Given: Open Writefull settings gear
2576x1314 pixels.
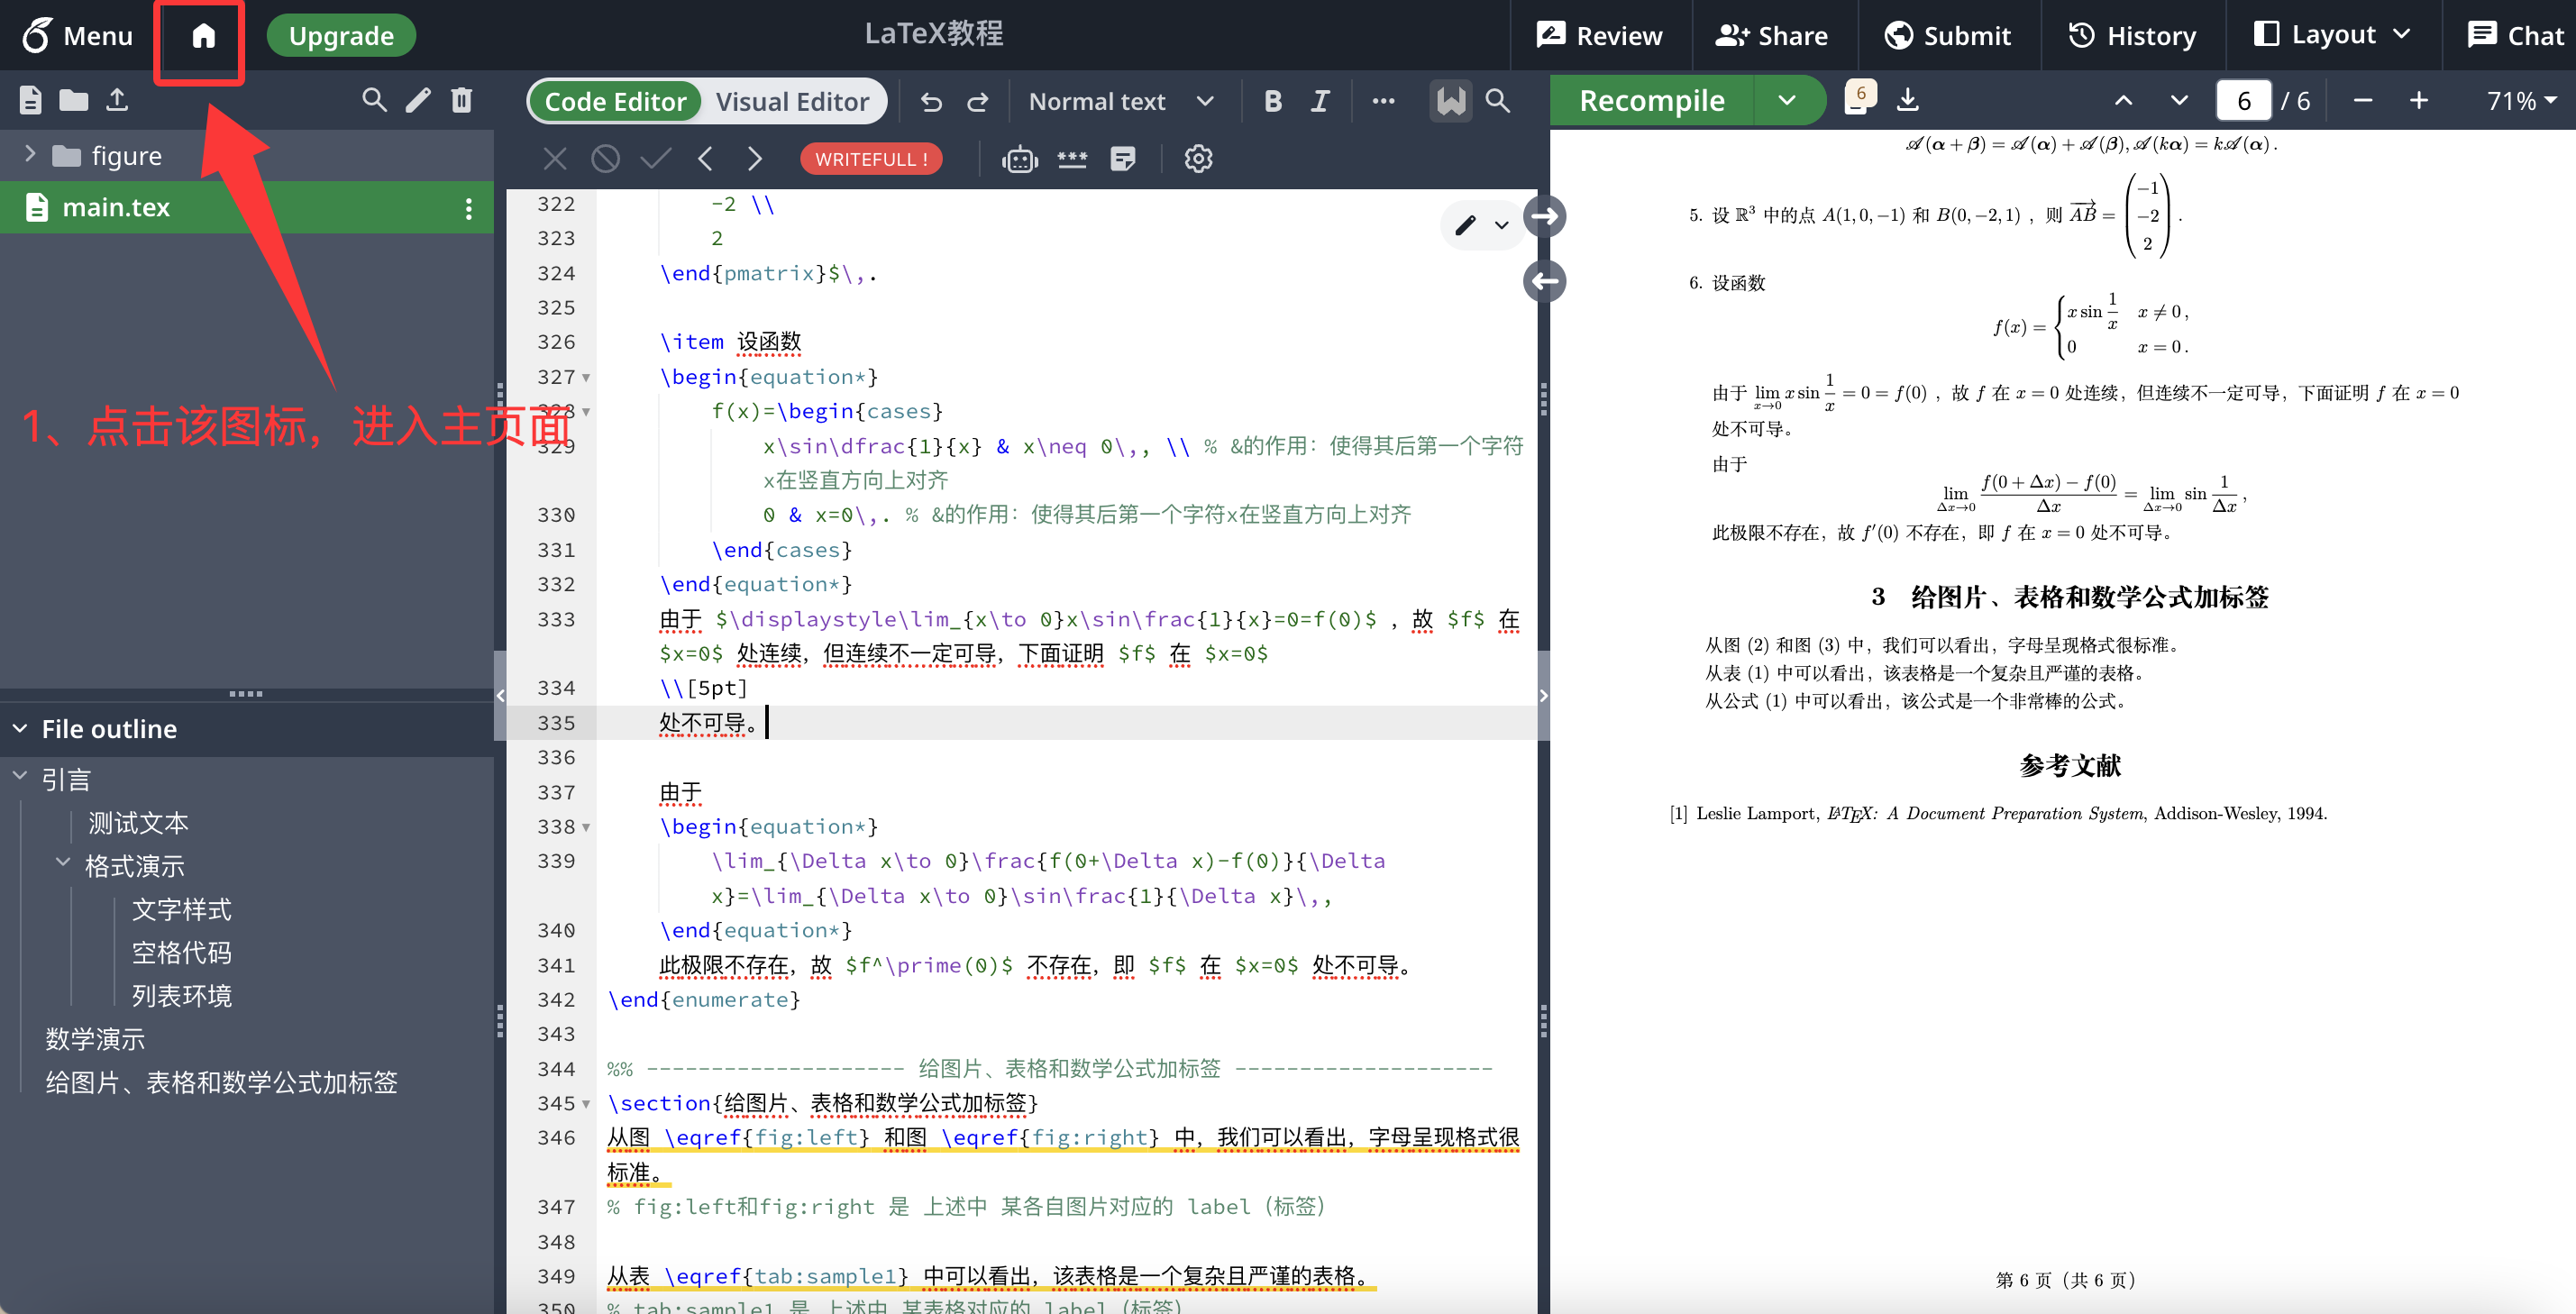Looking at the screenshot, I should click(1198, 158).
